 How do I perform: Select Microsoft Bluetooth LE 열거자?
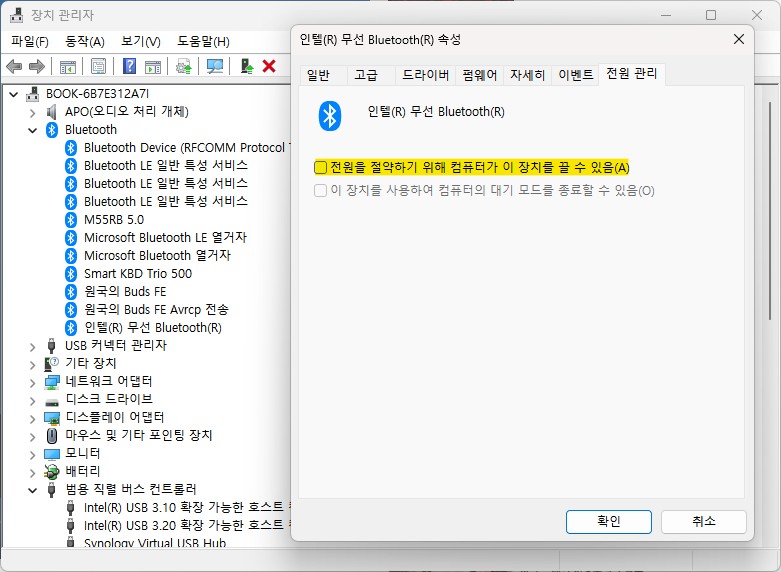click(x=165, y=238)
